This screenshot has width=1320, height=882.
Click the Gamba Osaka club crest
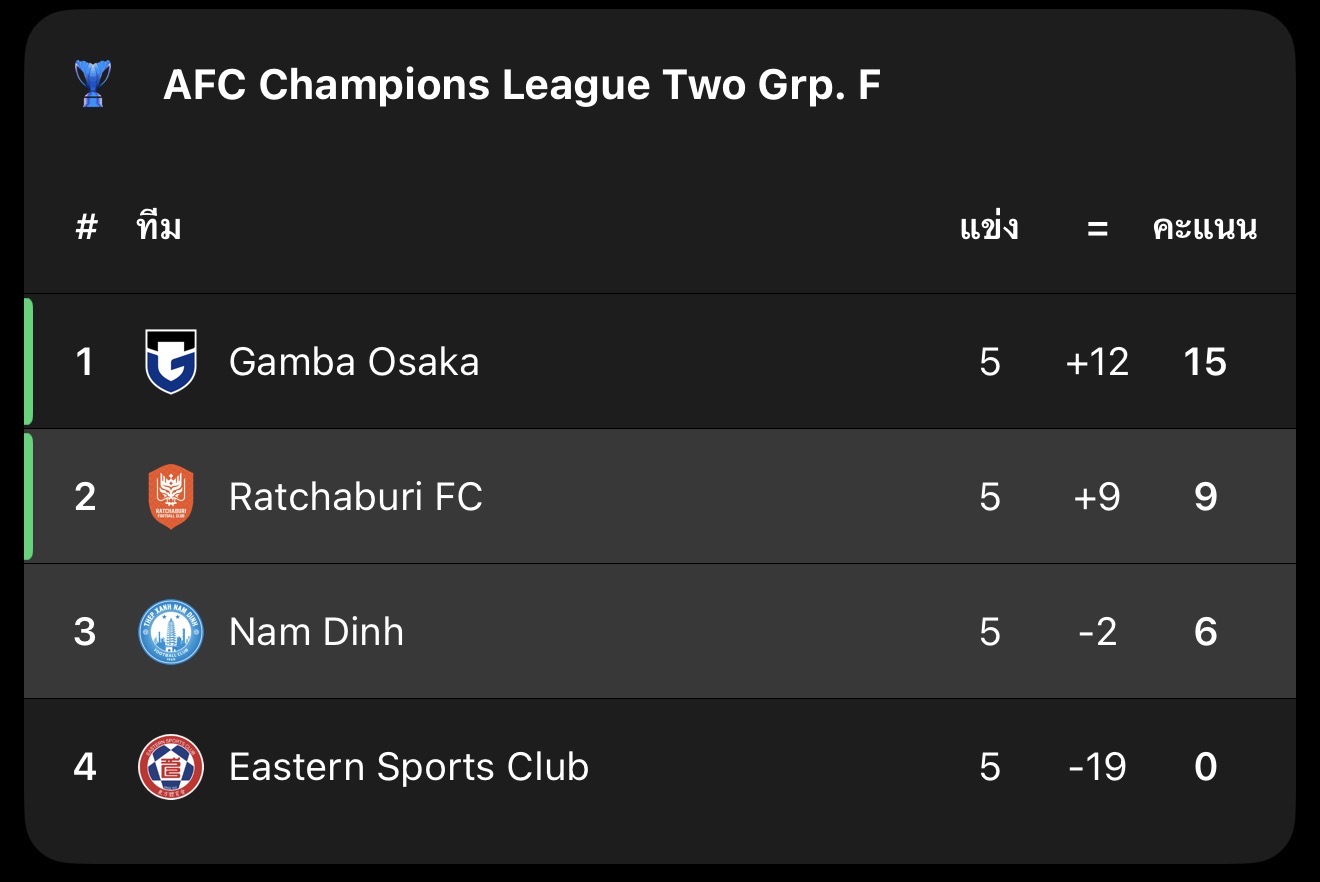click(171, 361)
